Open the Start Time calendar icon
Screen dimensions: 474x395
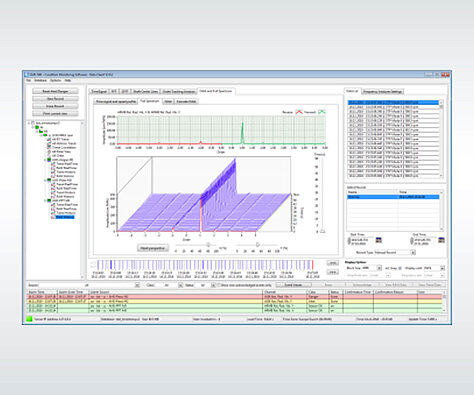point(379,240)
